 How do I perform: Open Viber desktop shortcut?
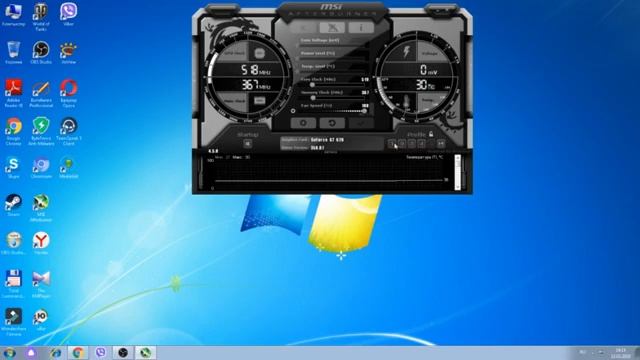[69, 15]
